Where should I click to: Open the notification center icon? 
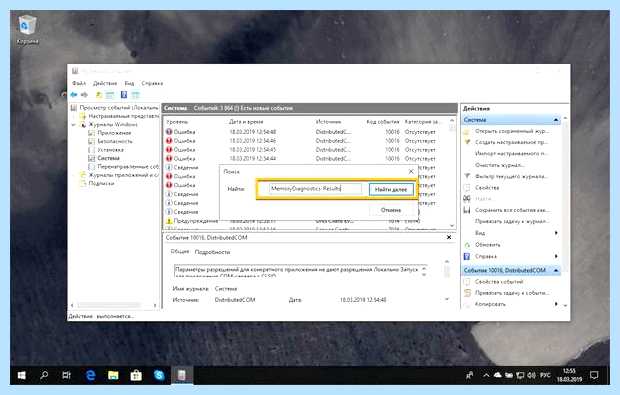(594, 375)
